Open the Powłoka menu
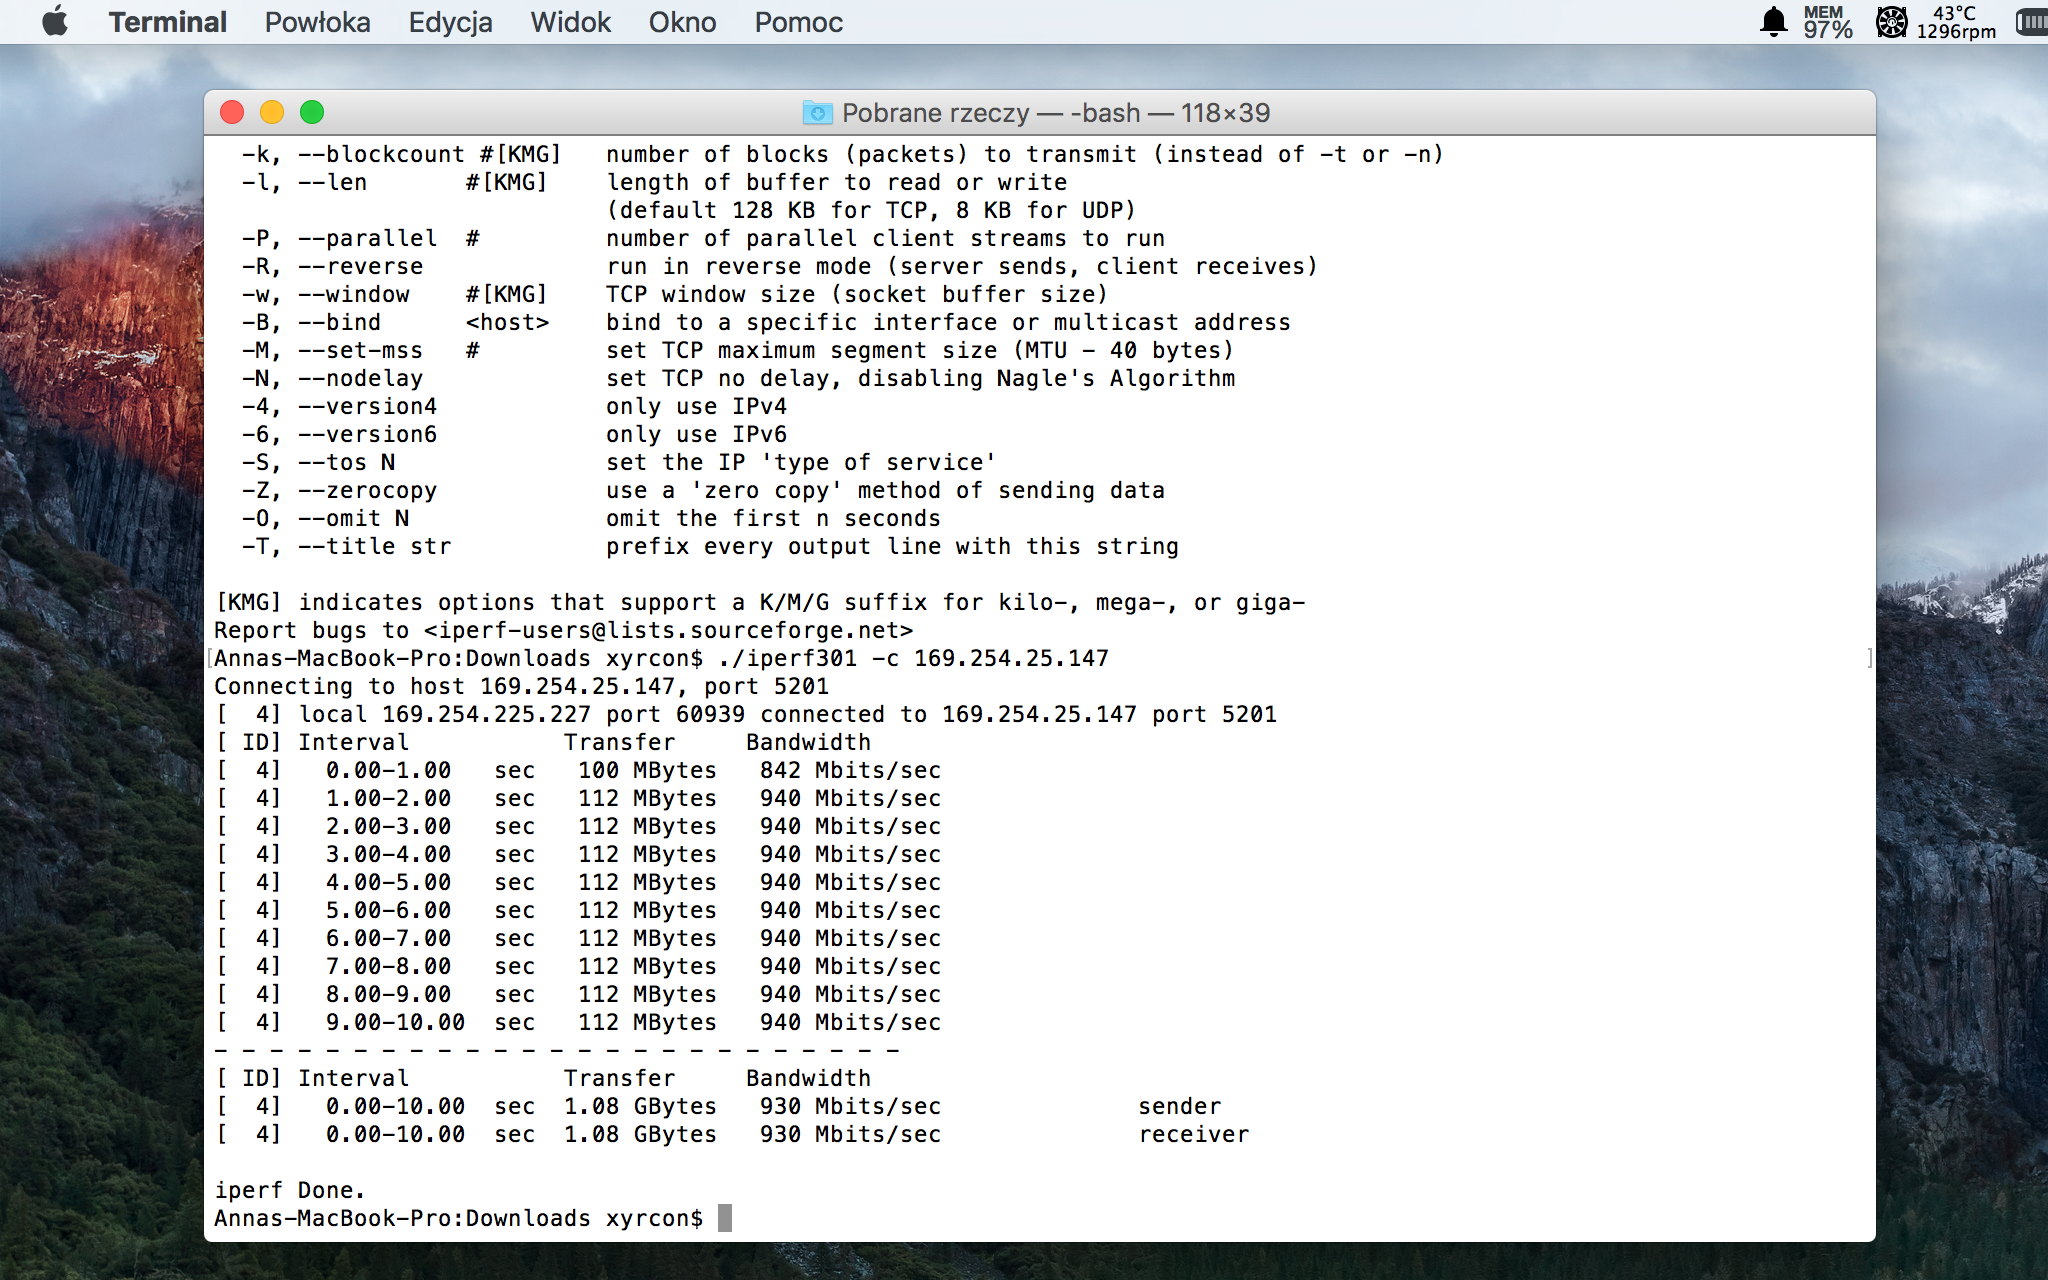Image resolution: width=2048 pixels, height=1280 pixels. (317, 22)
